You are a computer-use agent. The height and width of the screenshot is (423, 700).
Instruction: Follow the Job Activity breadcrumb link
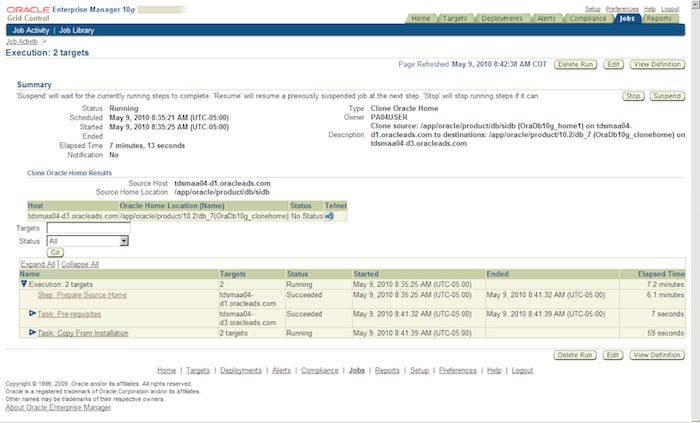[21, 41]
